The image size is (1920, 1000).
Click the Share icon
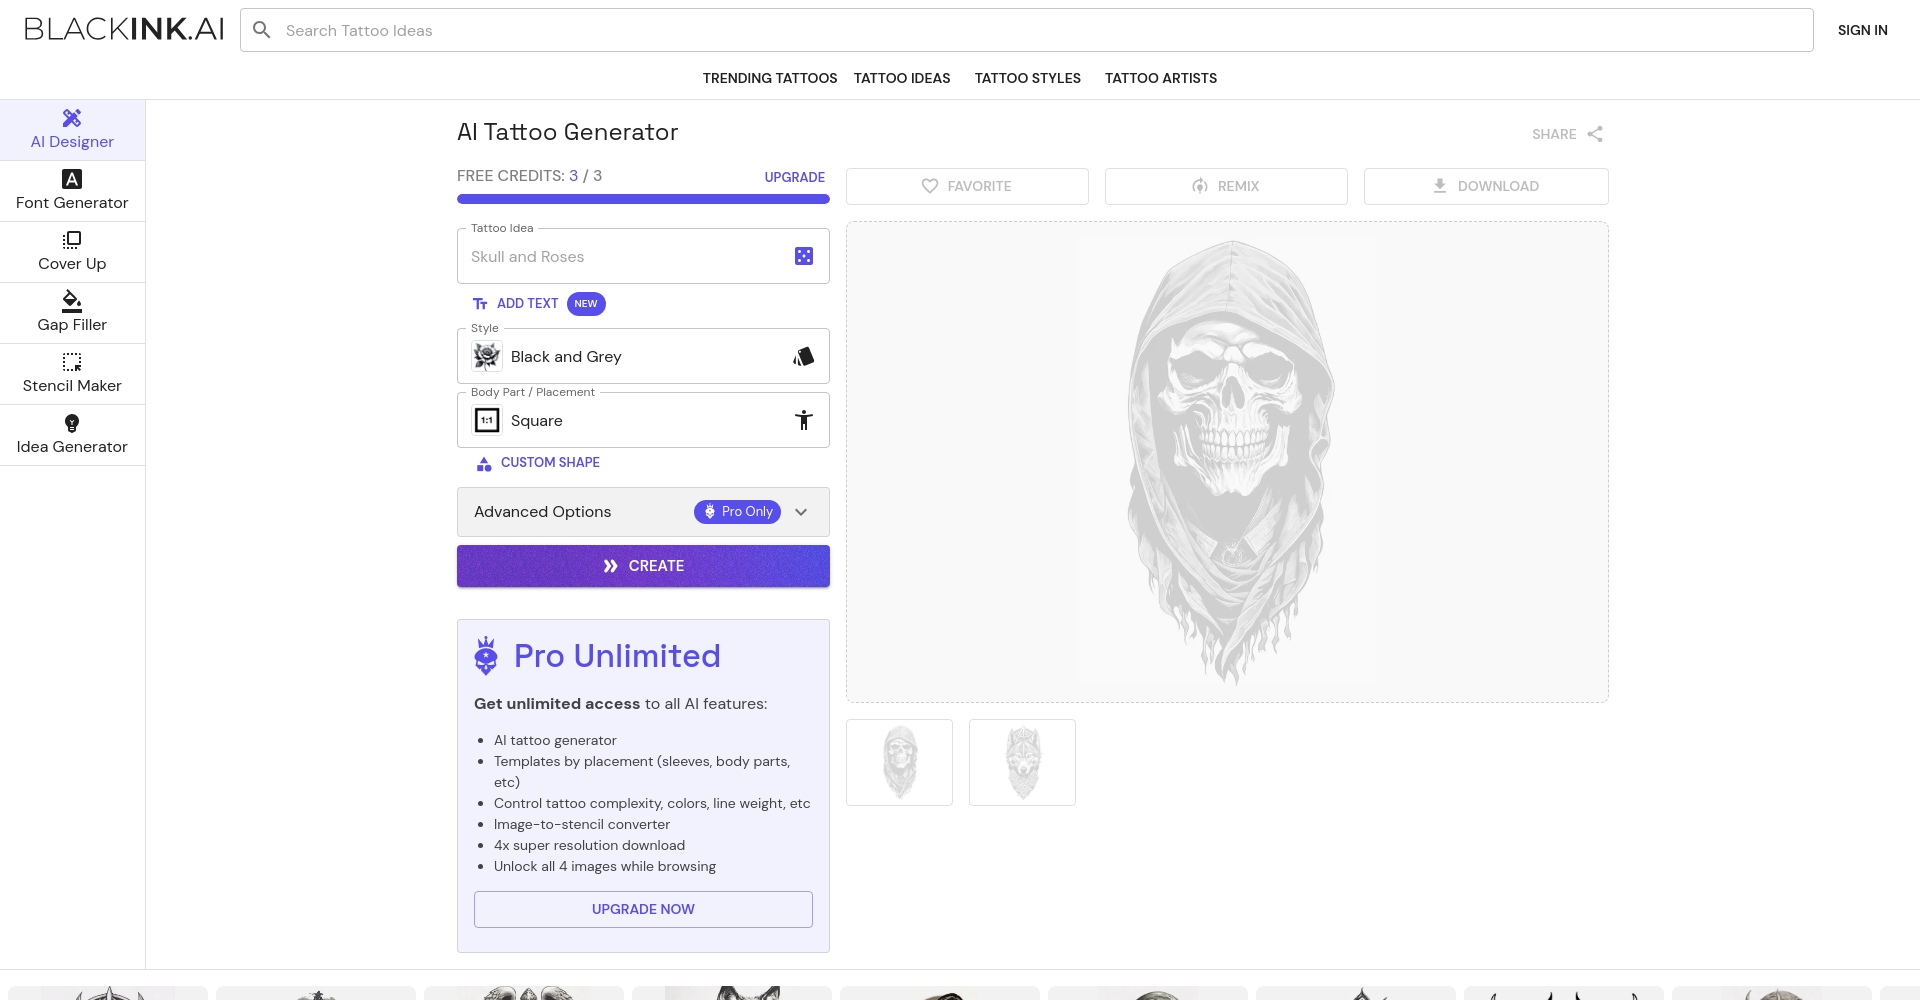pyautogui.click(x=1594, y=134)
